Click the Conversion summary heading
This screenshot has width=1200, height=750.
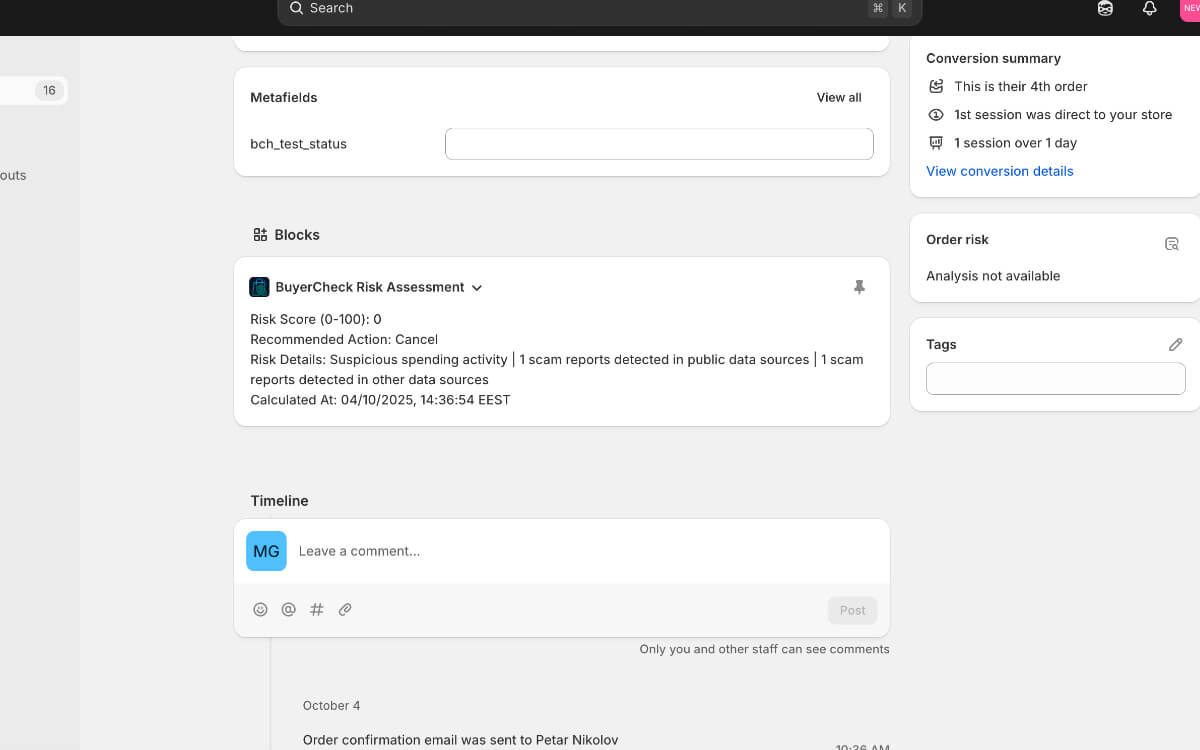(993, 59)
